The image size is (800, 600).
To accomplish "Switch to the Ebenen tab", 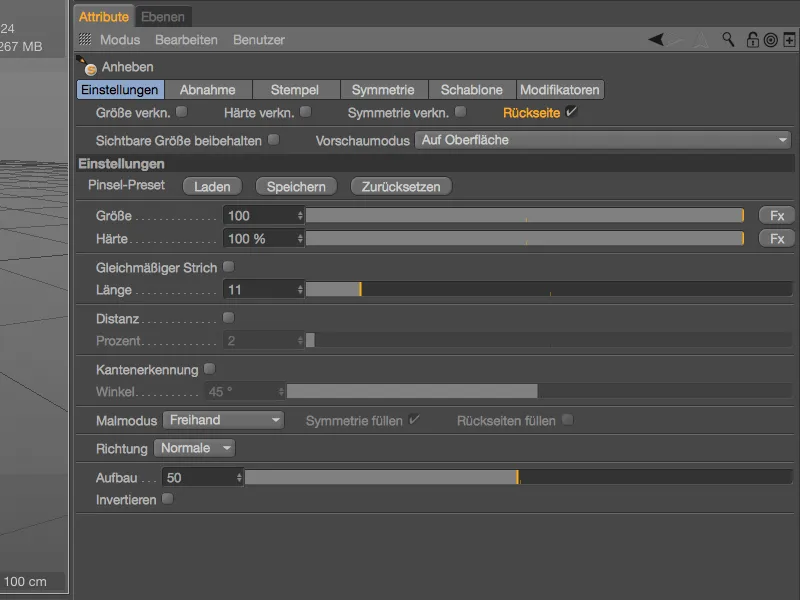I will 163,17.
